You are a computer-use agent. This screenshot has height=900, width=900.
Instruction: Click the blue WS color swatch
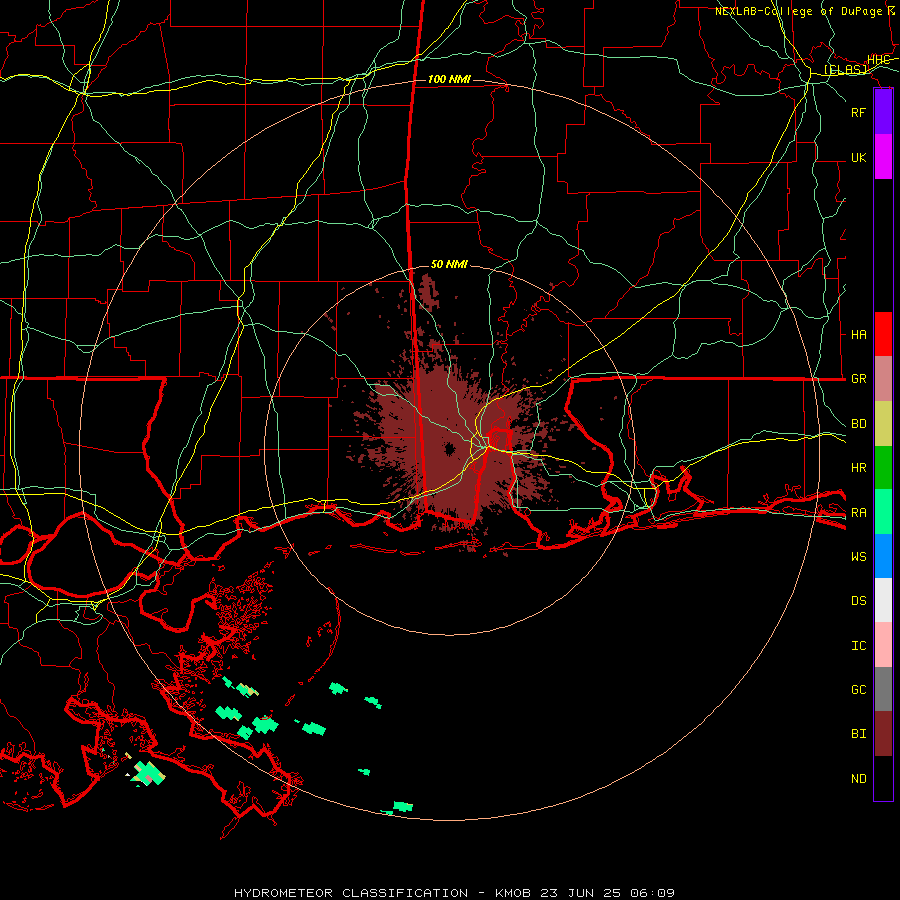pyautogui.click(x=883, y=556)
